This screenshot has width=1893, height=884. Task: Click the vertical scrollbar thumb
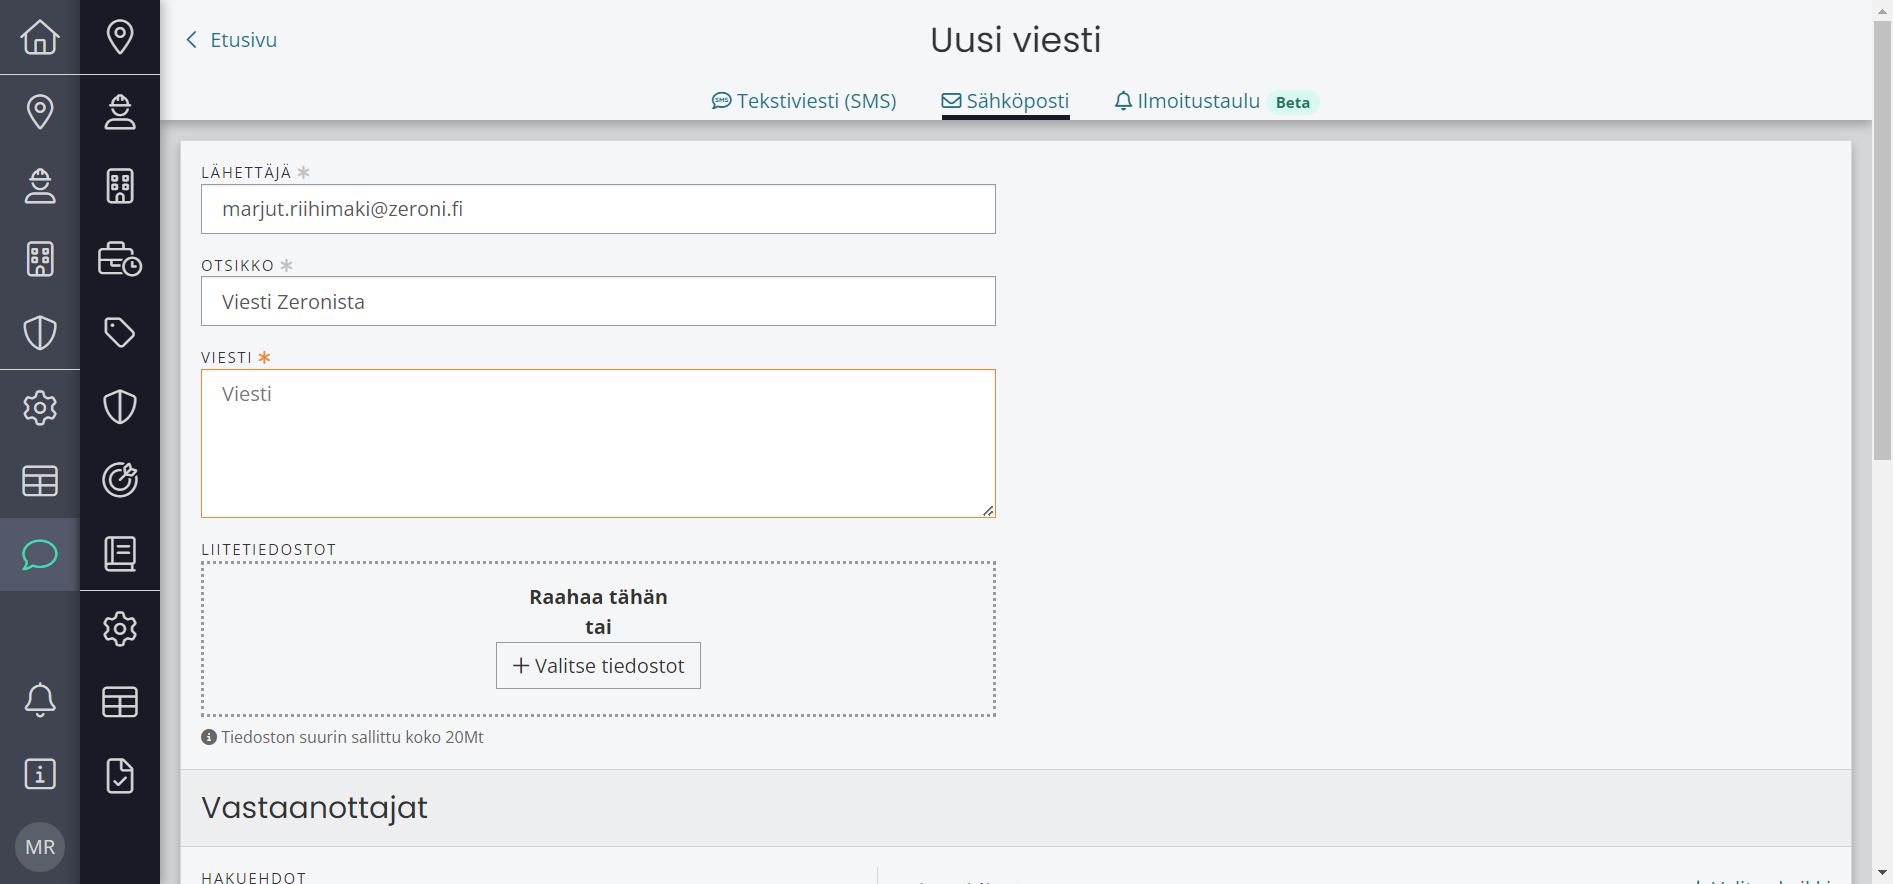[1883, 240]
